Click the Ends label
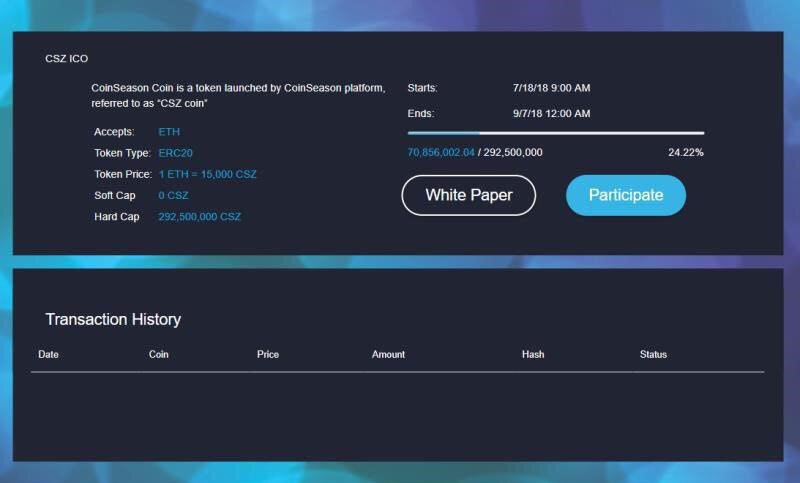Image resolution: width=800 pixels, height=483 pixels. [x=421, y=113]
